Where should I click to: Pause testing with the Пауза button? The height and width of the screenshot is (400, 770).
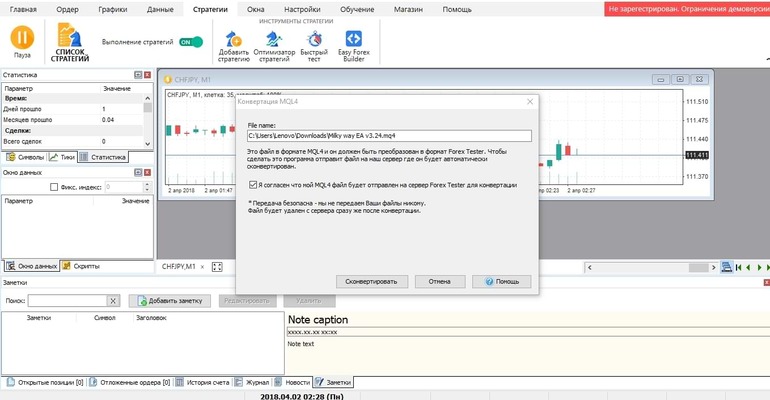pyautogui.click(x=22, y=42)
